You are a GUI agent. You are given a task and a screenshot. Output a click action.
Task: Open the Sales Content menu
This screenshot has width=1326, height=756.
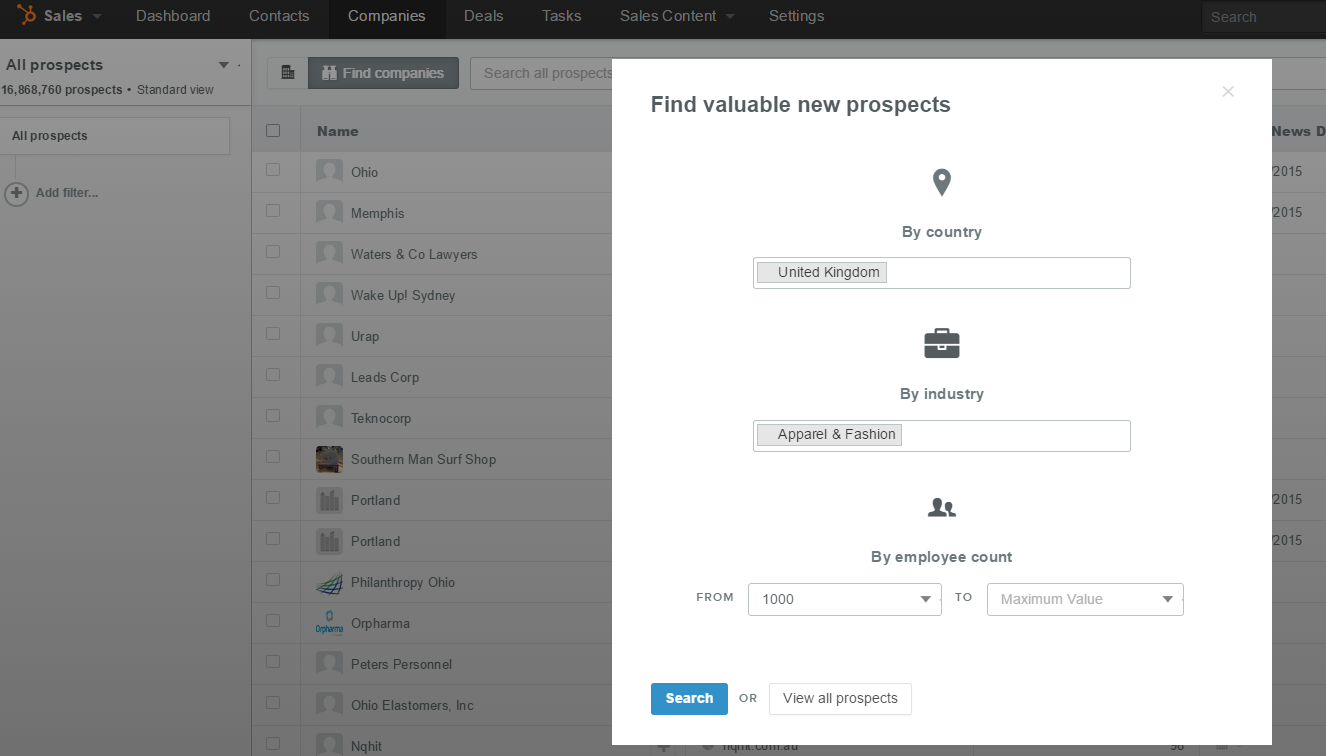(676, 16)
